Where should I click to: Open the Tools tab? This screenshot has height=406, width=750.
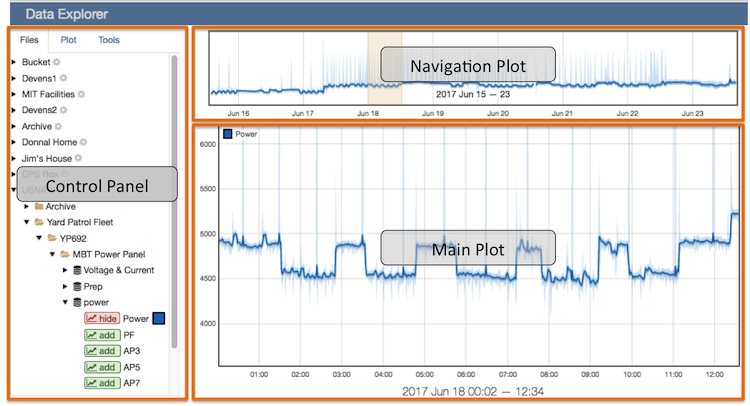[x=109, y=40]
